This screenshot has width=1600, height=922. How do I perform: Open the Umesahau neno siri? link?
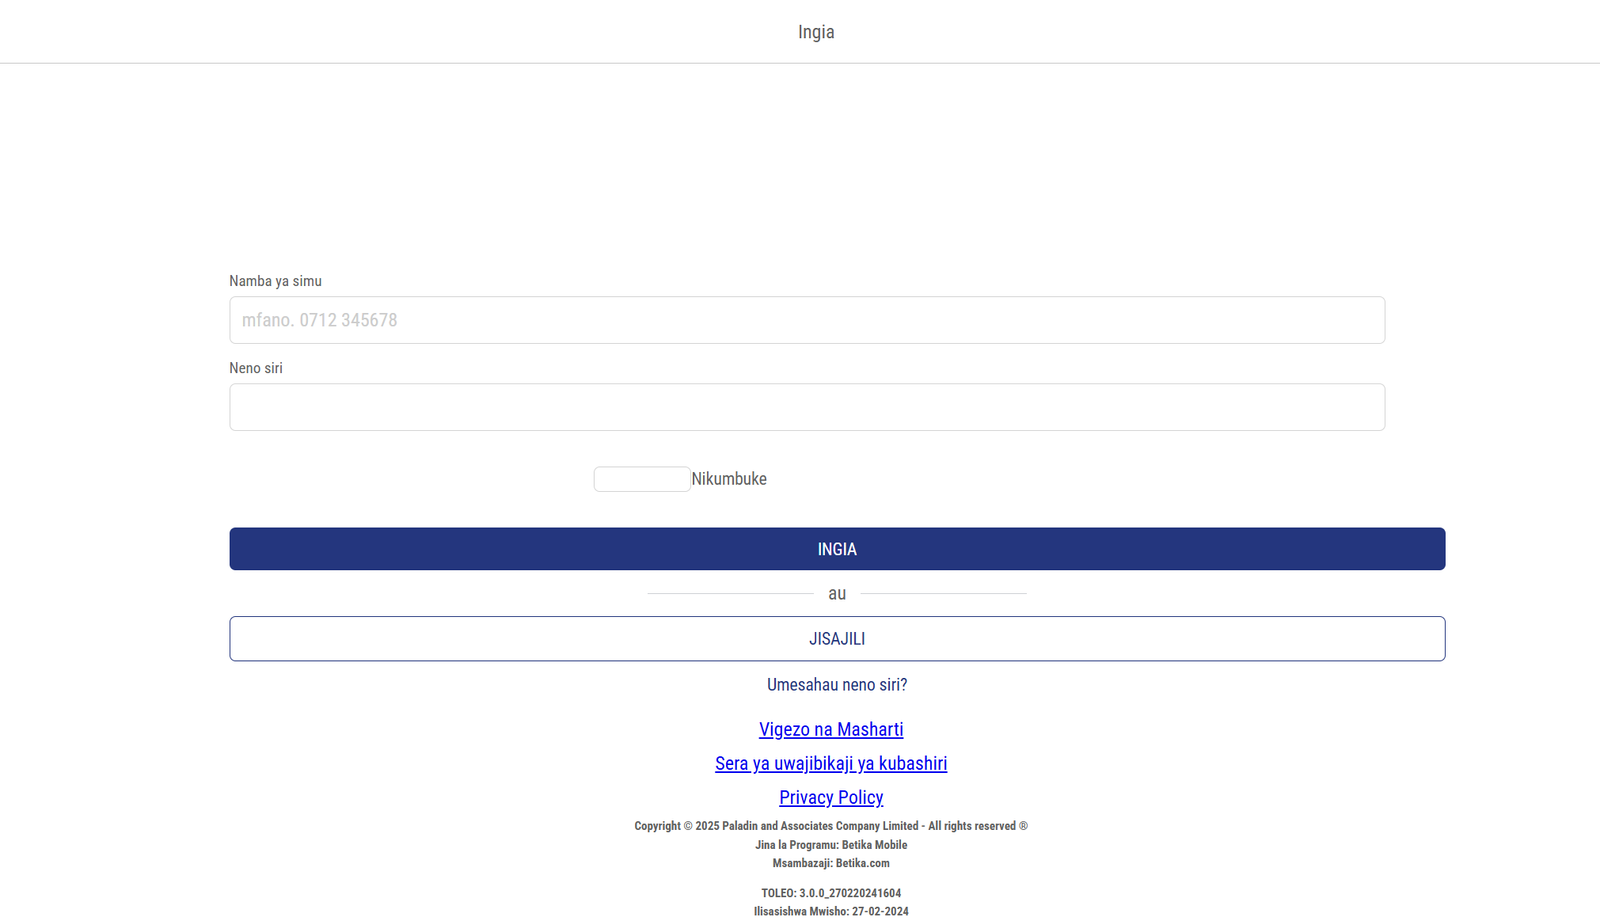point(837,685)
